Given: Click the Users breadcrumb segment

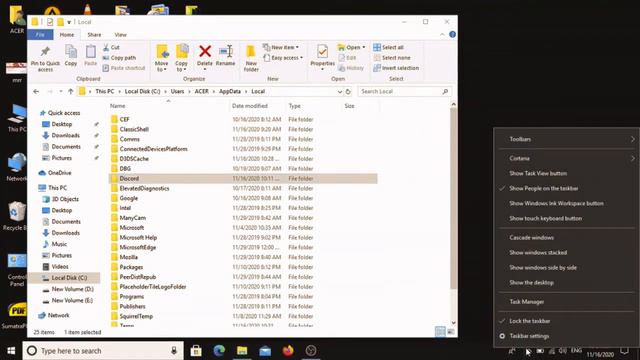Looking at the screenshot, I should [x=178, y=91].
